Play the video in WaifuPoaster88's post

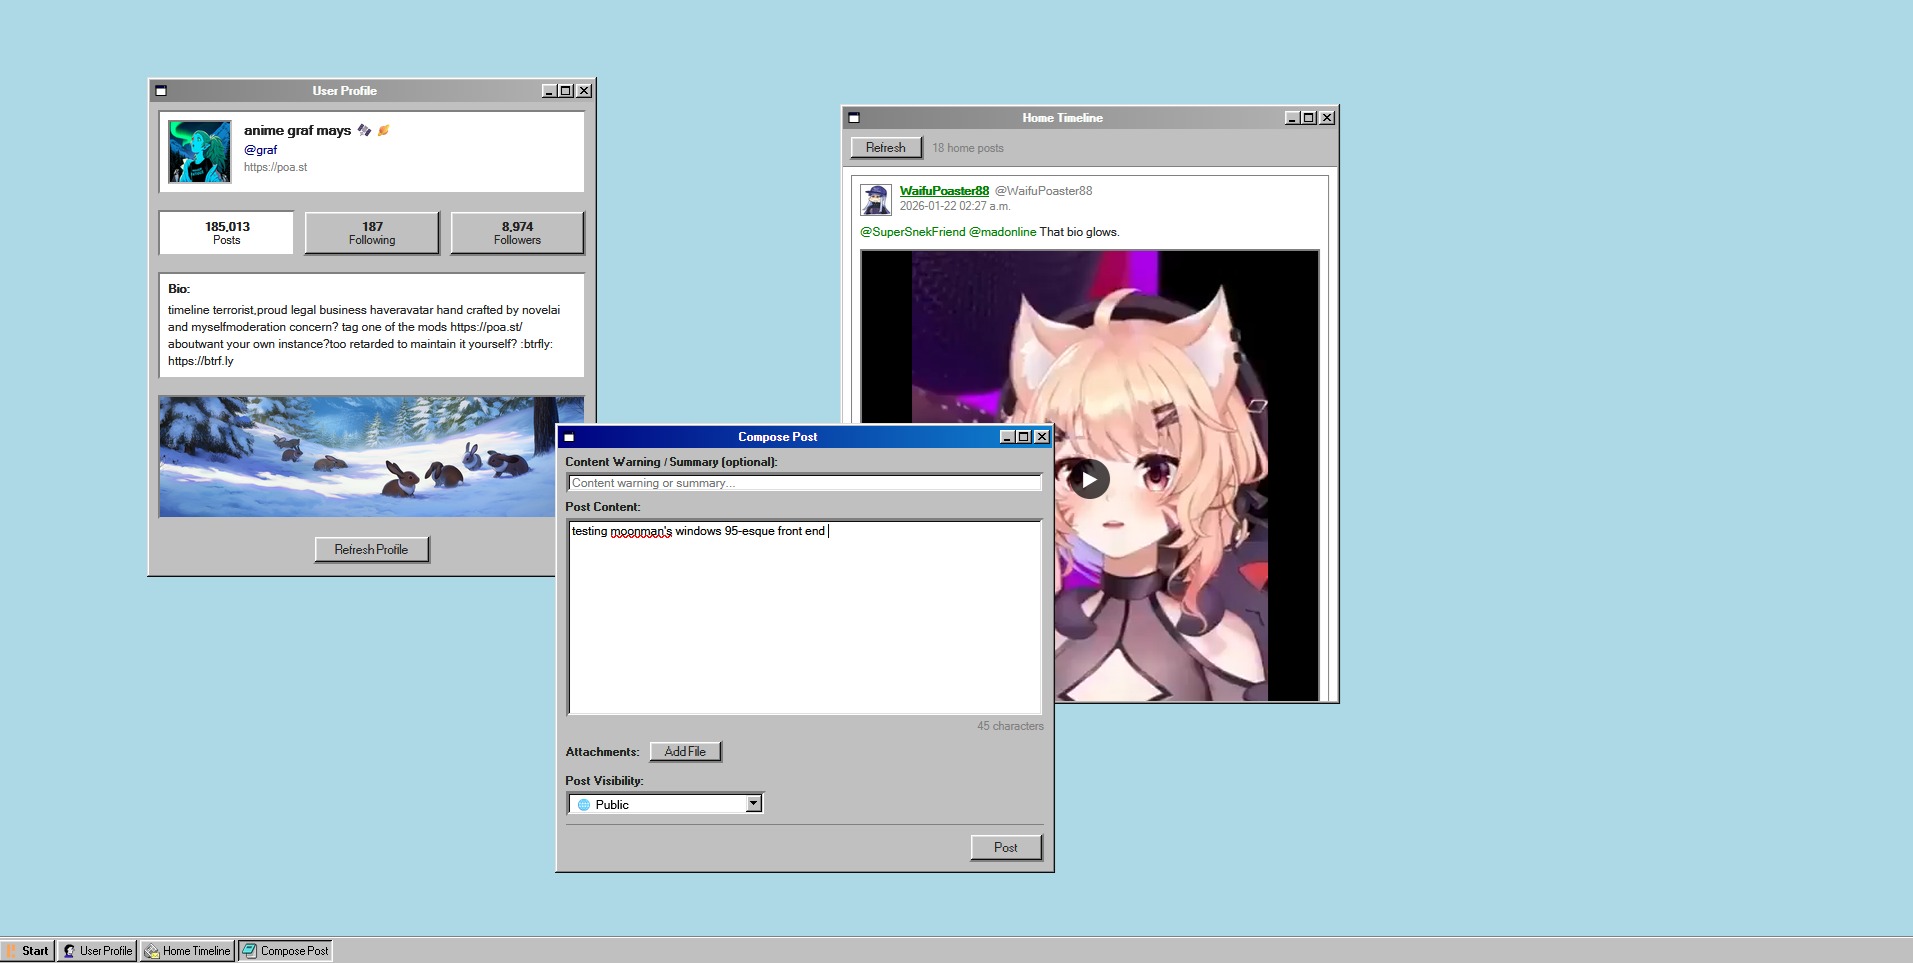pos(1089,479)
